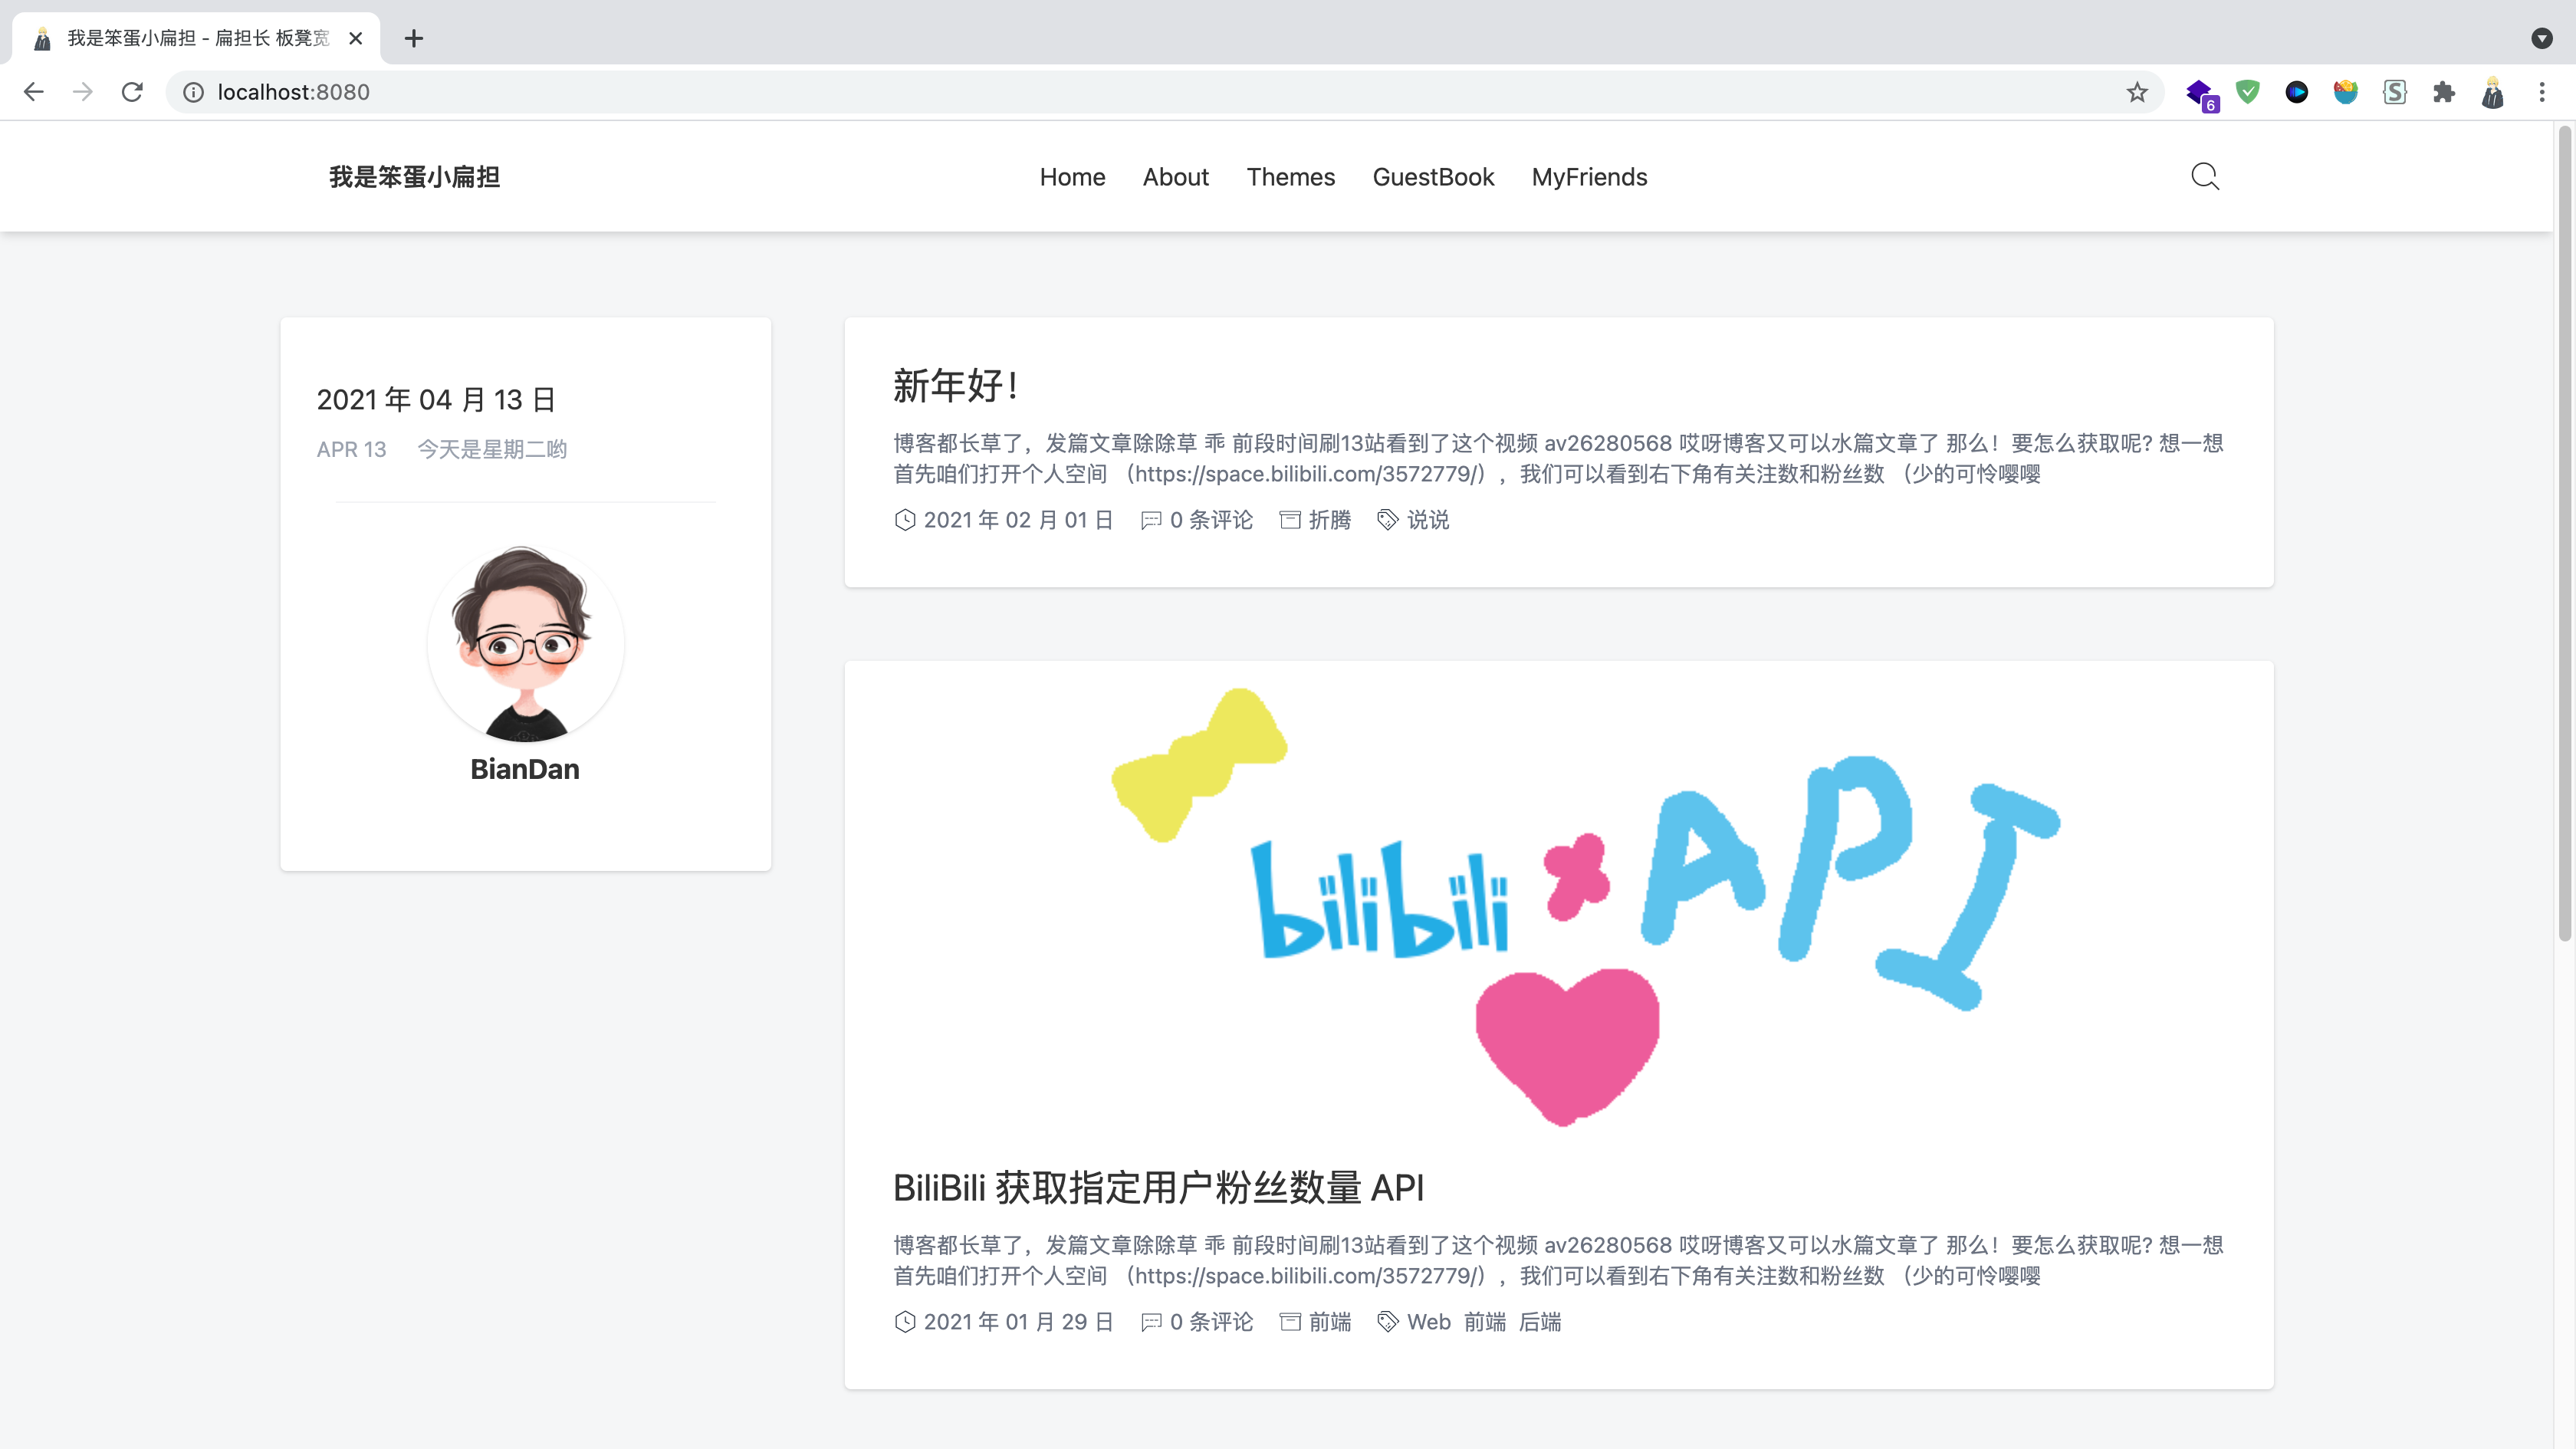Open the About menu item

coord(1175,177)
